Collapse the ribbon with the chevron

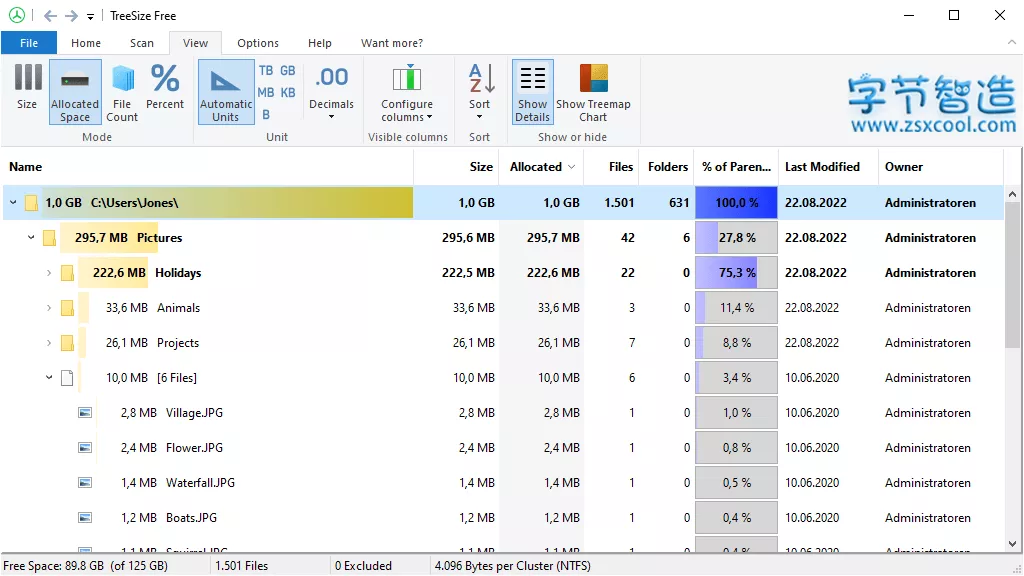(1012, 42)
